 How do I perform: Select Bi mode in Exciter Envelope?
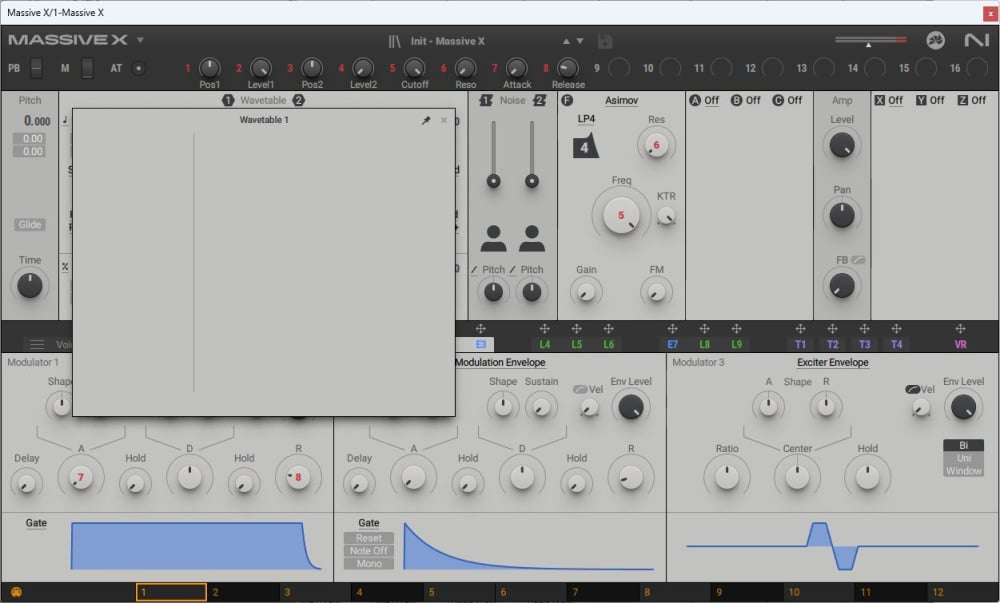coord(963,445)
